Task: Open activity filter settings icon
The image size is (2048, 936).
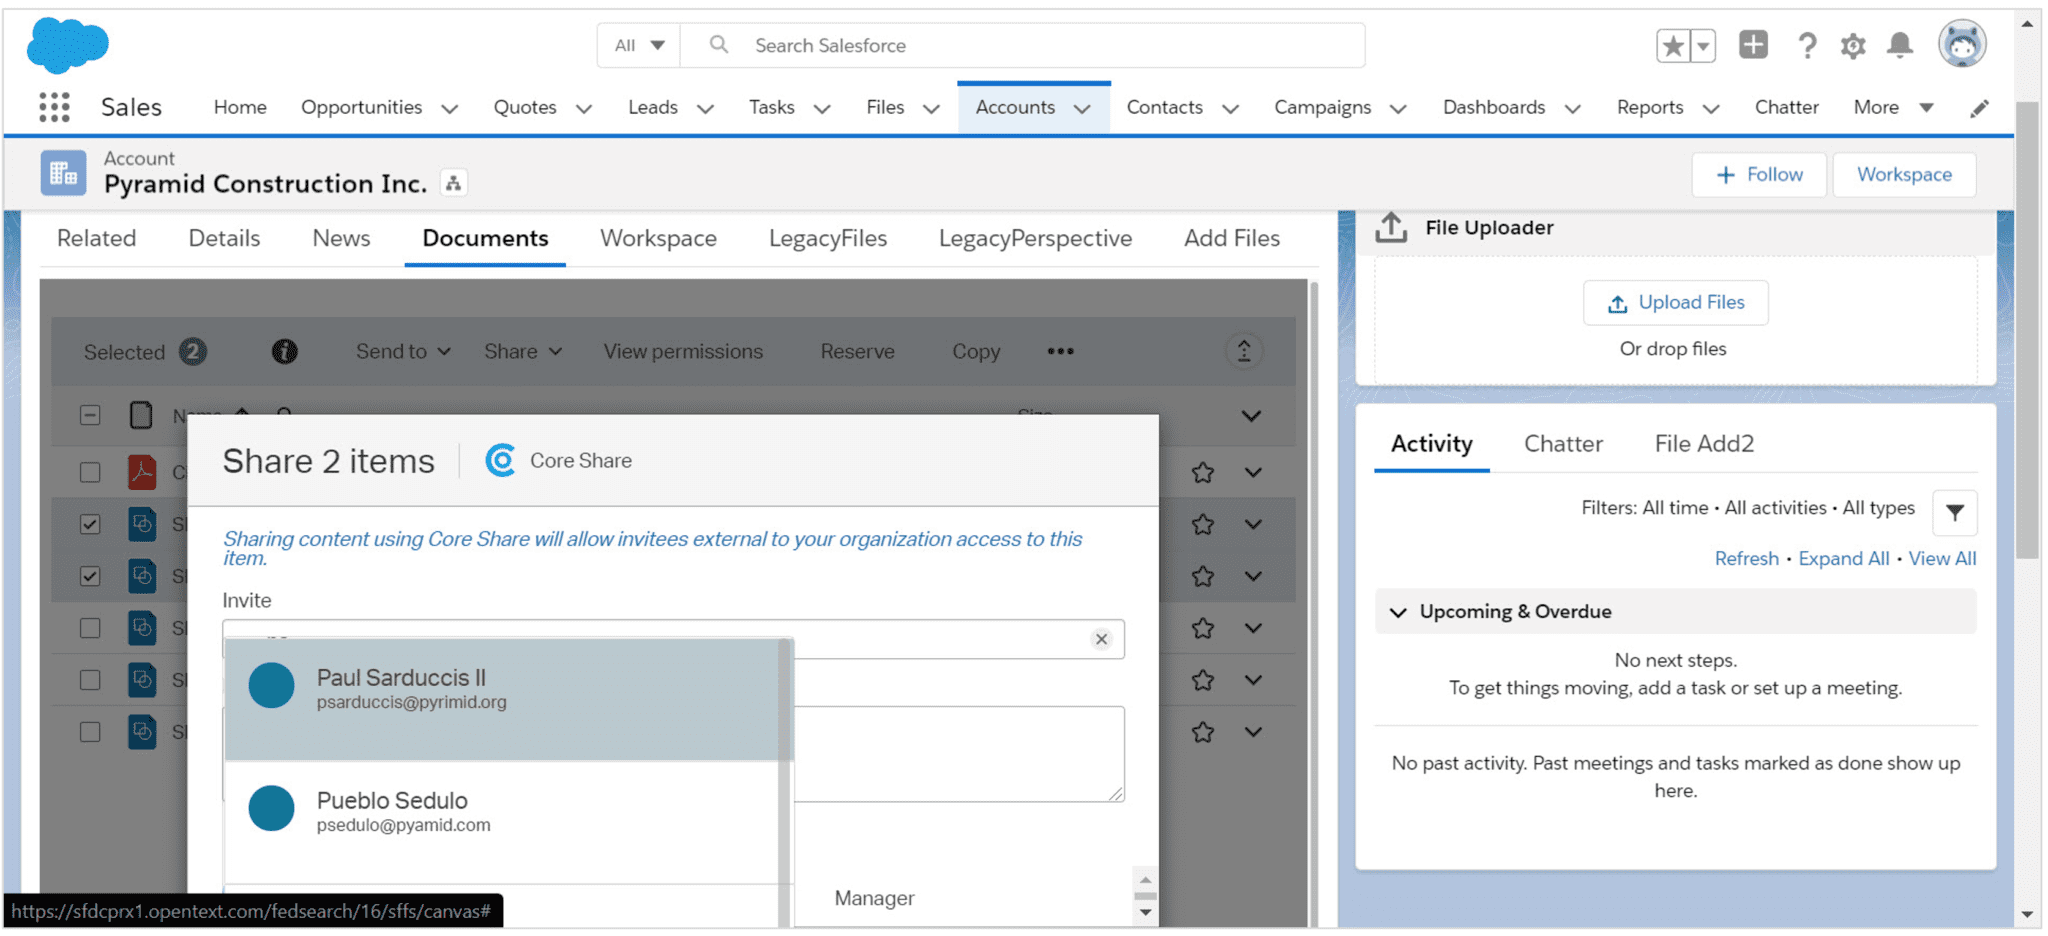Action: (x=1954, y=512)
